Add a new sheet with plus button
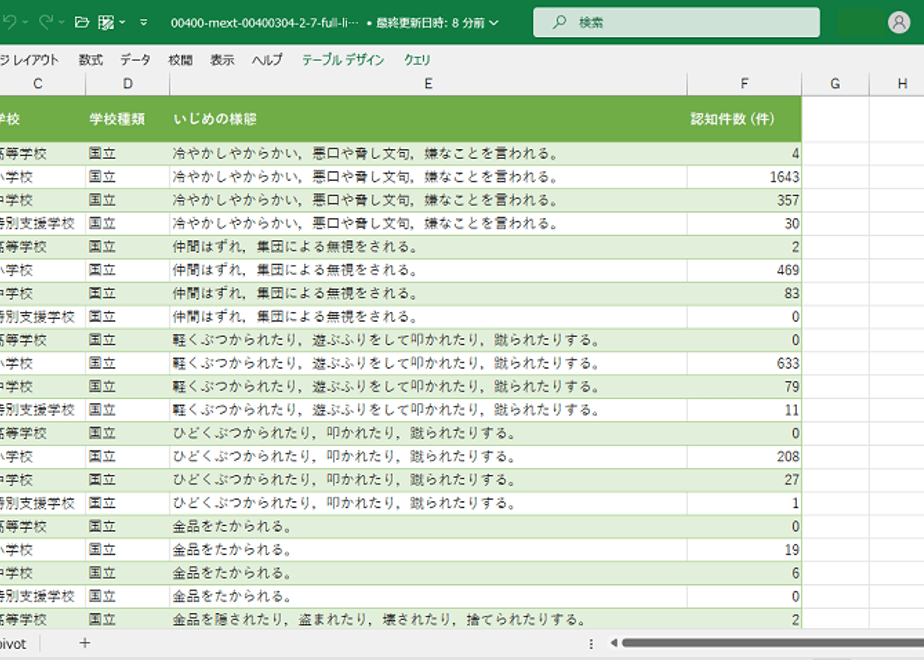This screenshot has height=660, width=924. [84, 643]
